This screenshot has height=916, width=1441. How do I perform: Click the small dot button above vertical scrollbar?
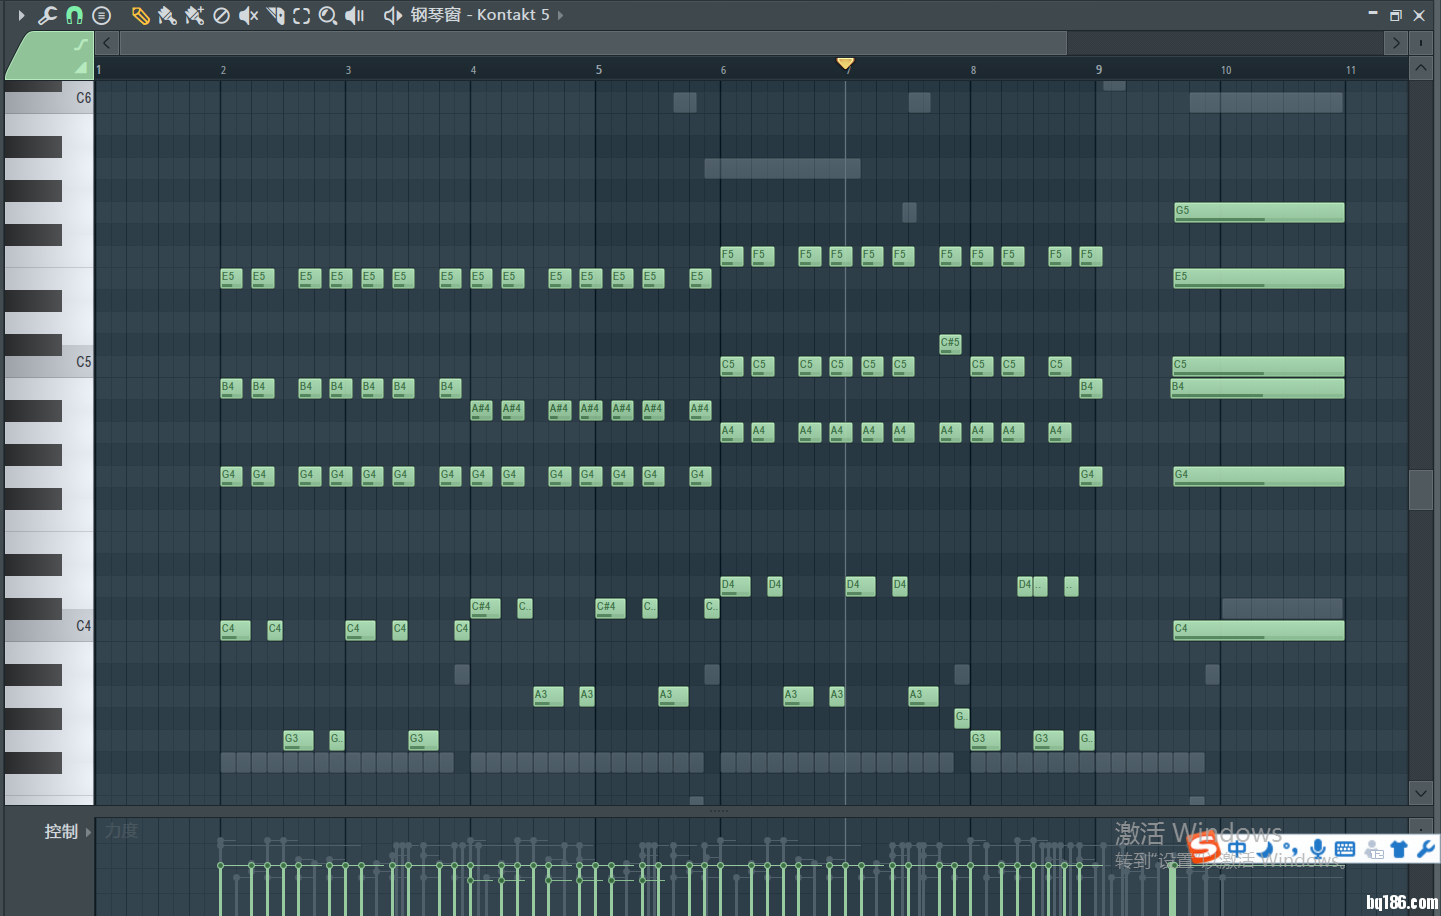[x=1421, y=43]
